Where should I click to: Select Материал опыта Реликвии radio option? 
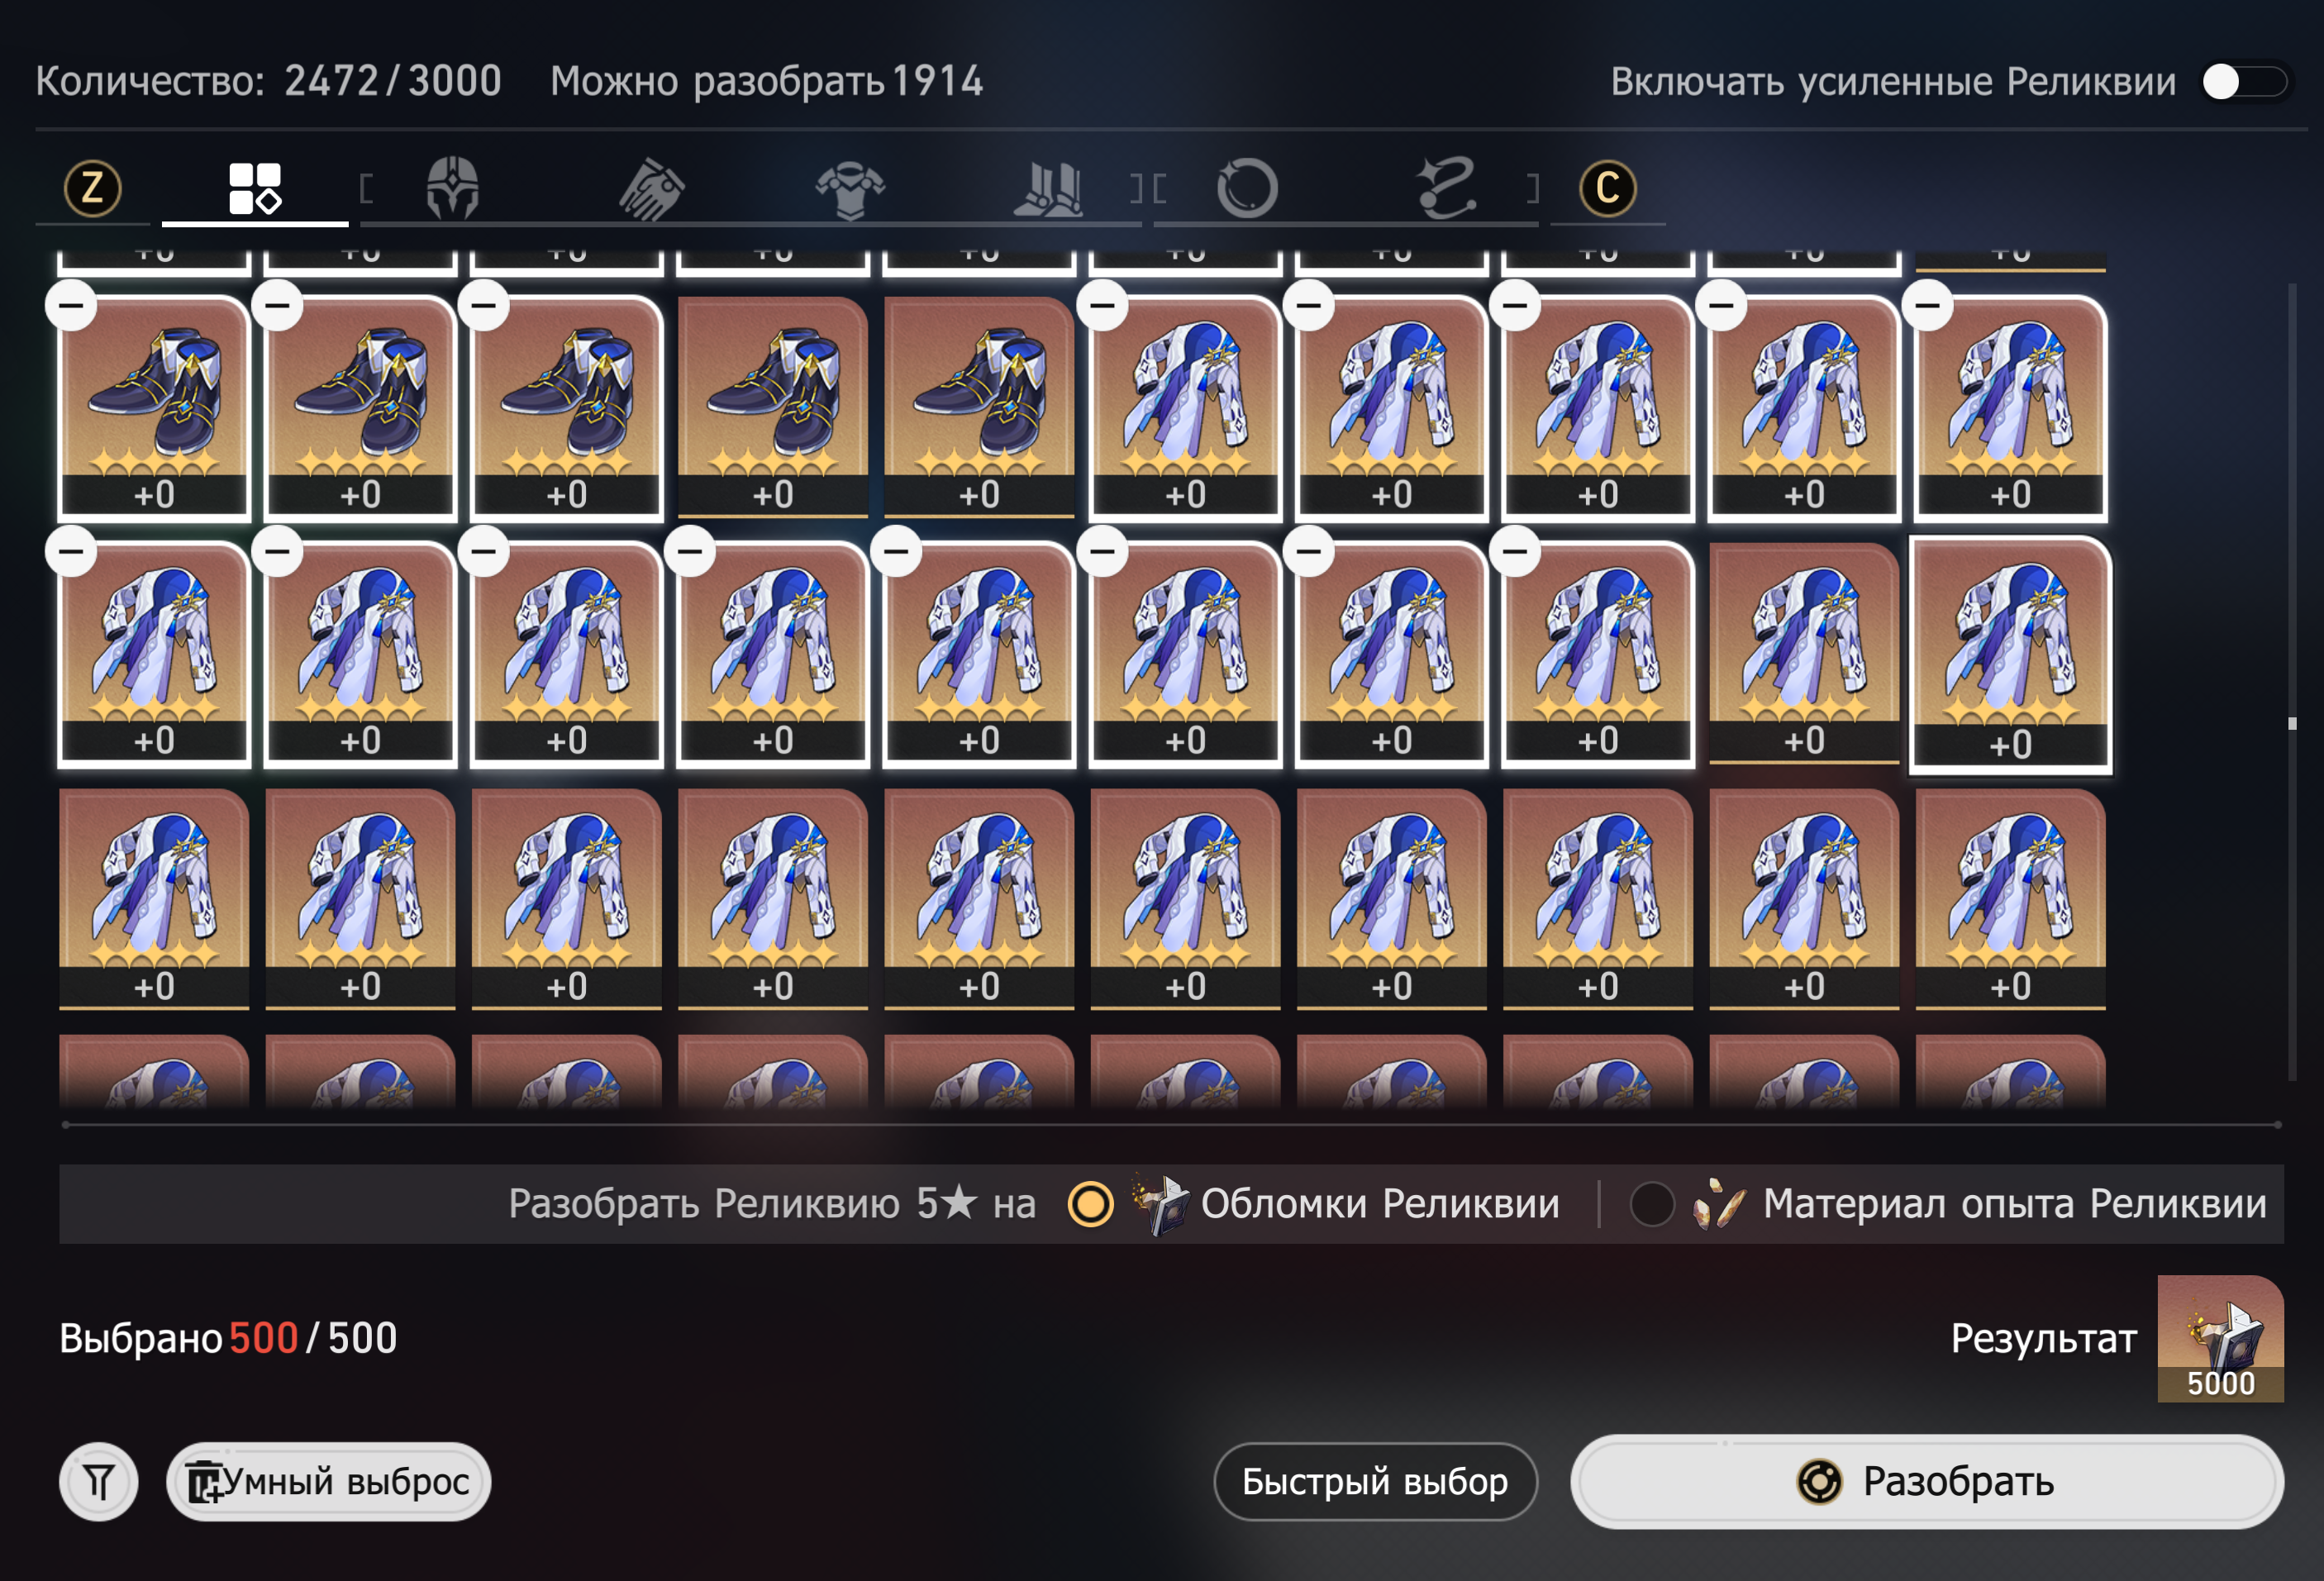(1652, 1203)
